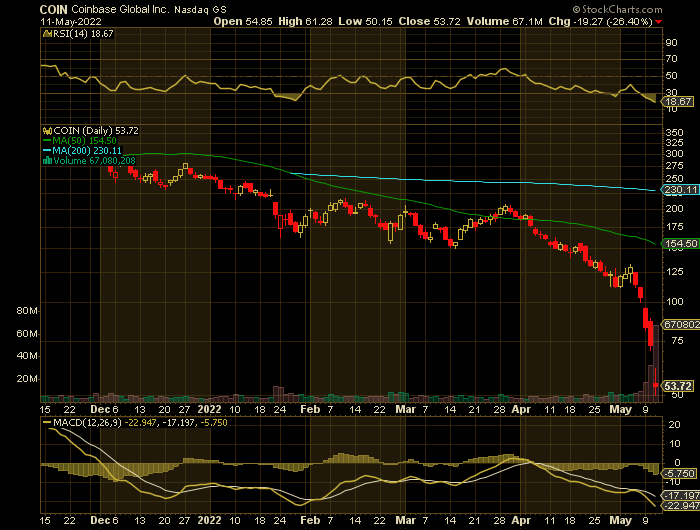
Task: Click the 230.11 MA(200) value label
Action: (679, 190)
